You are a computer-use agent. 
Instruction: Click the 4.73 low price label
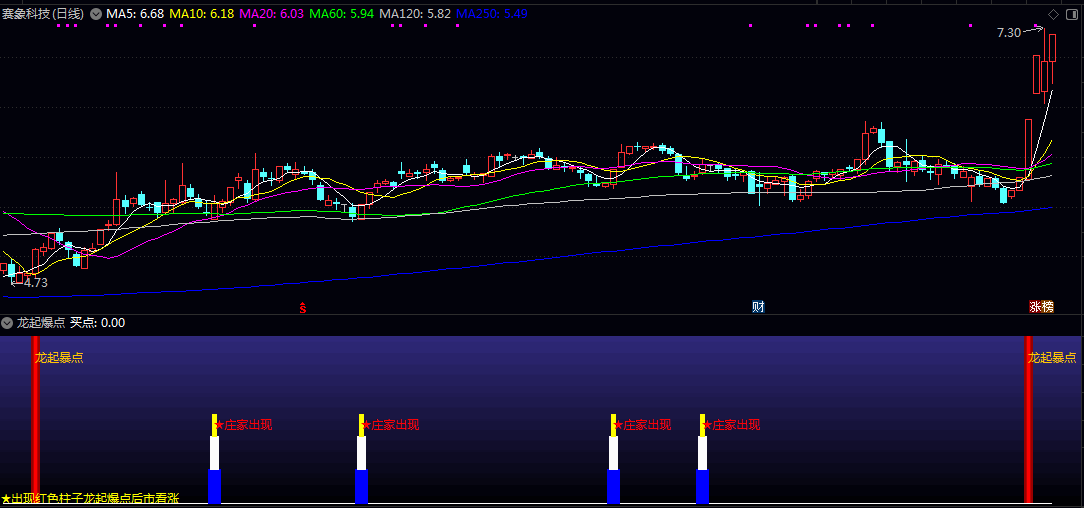tap(36, 282)
